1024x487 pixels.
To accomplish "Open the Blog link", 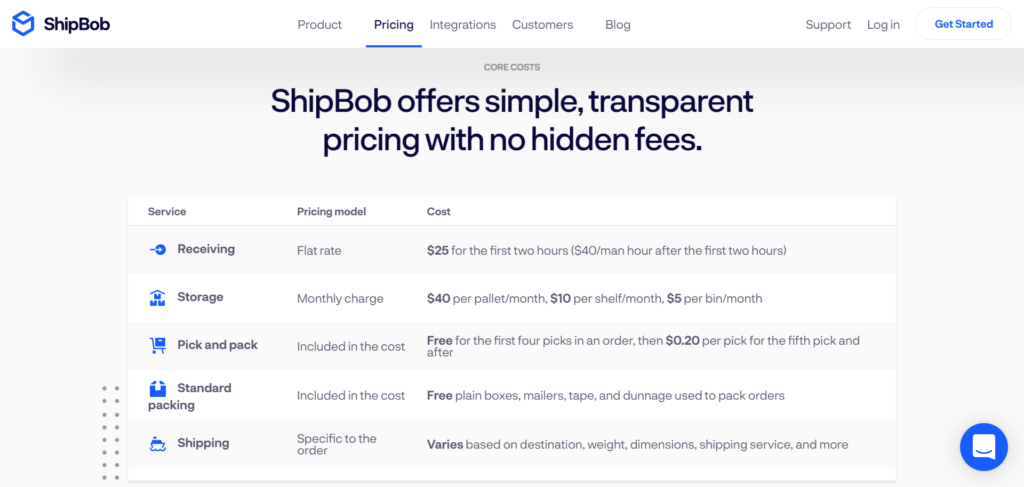I will click(x=618, y=25).
